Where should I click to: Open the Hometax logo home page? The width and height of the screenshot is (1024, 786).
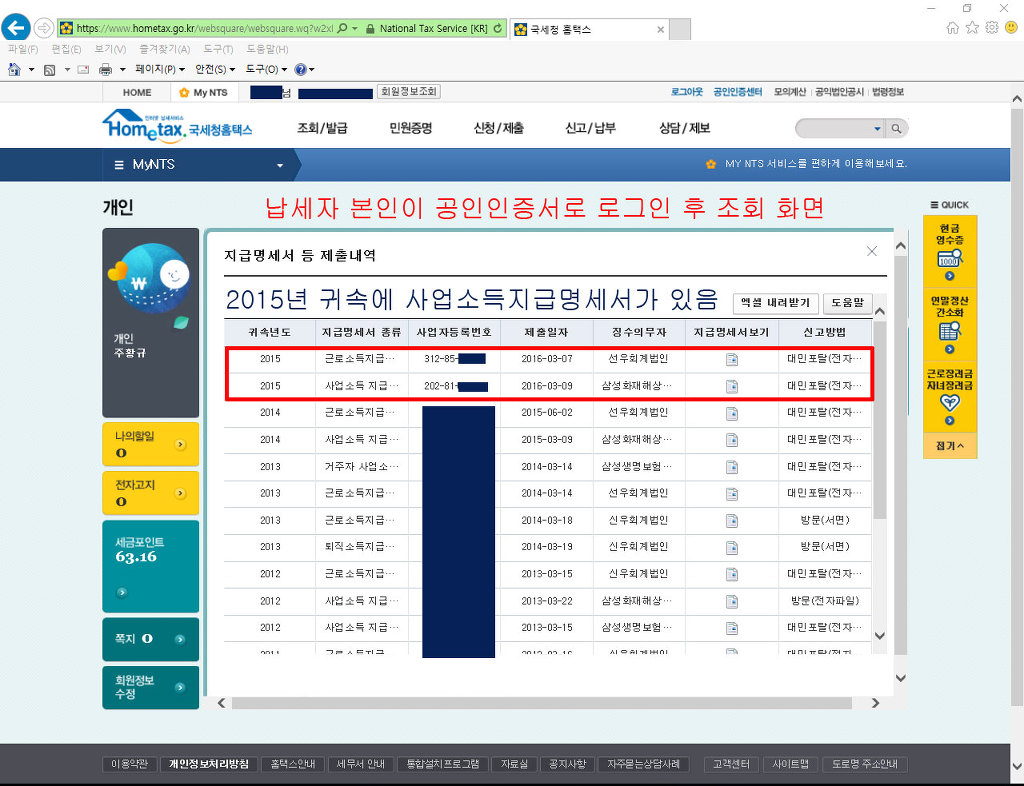(177, 126)
